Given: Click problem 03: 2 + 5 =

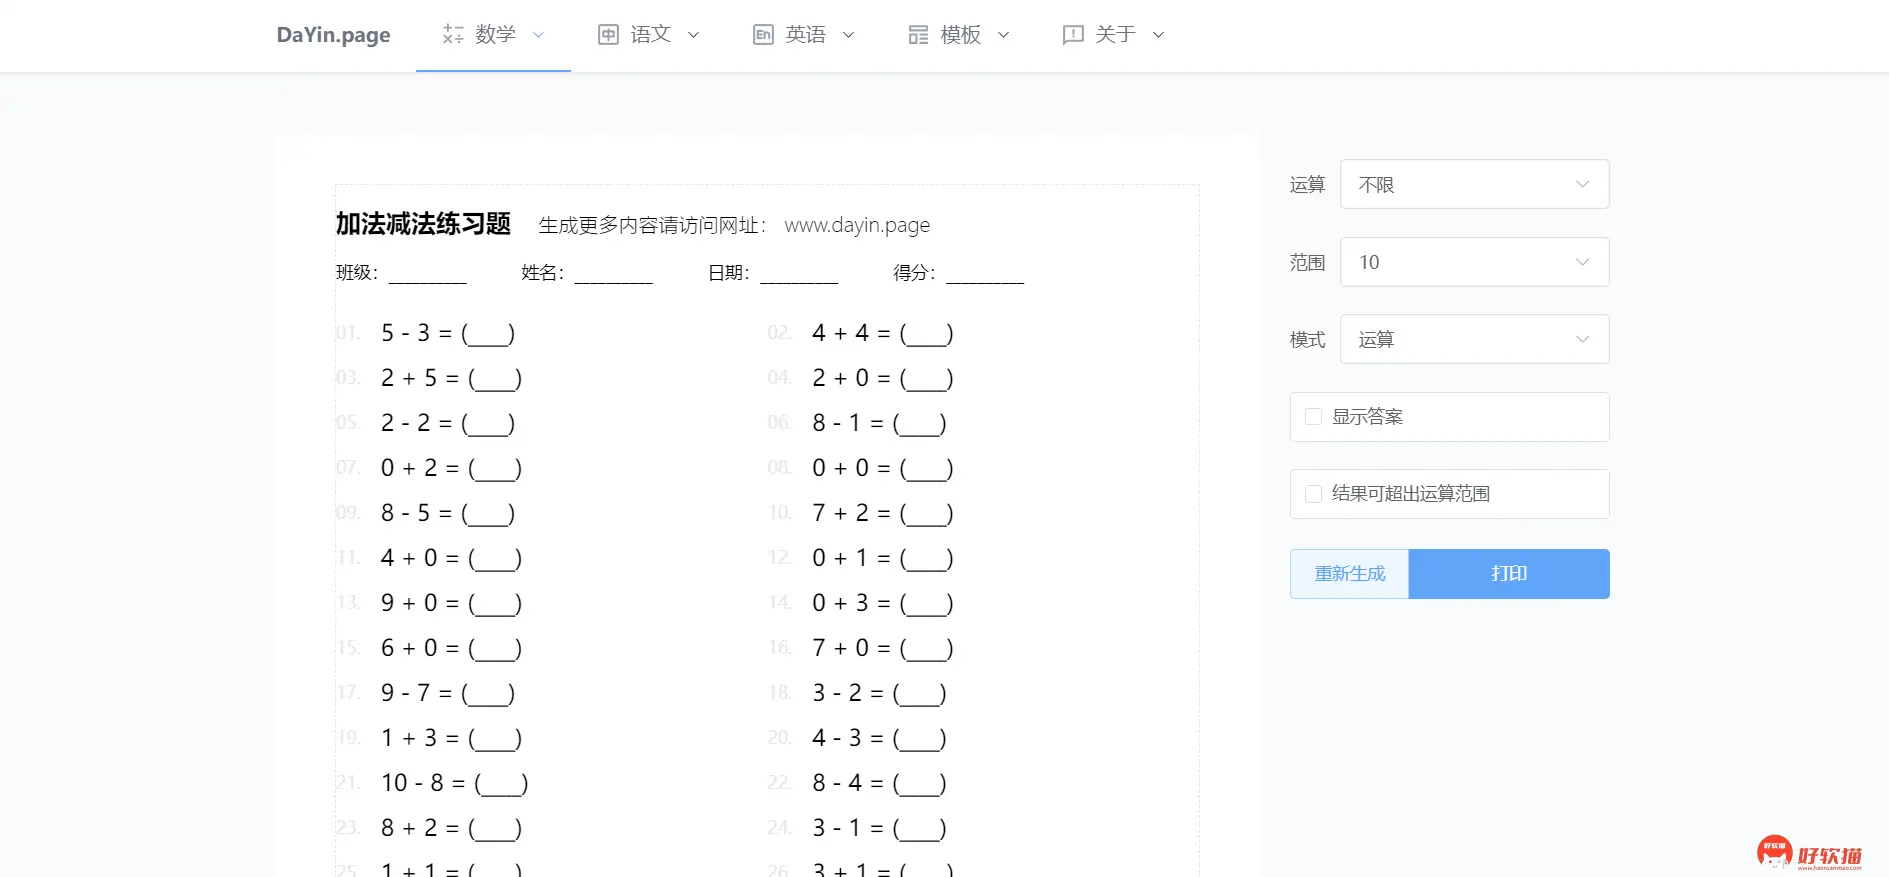Looking at the screenshot, I should (x=451, y=378).
